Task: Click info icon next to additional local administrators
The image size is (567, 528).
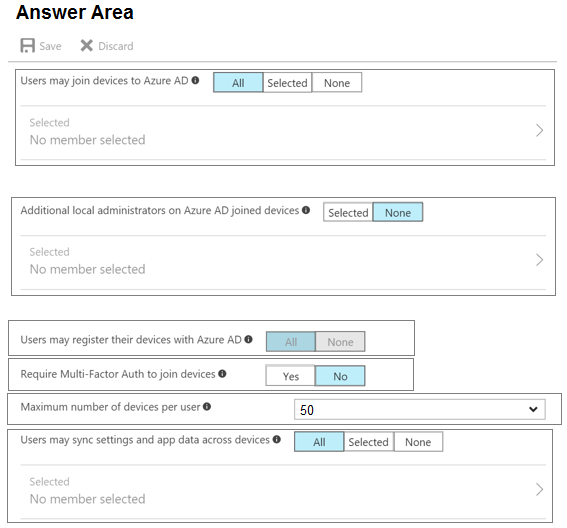Action: [306, 210]
